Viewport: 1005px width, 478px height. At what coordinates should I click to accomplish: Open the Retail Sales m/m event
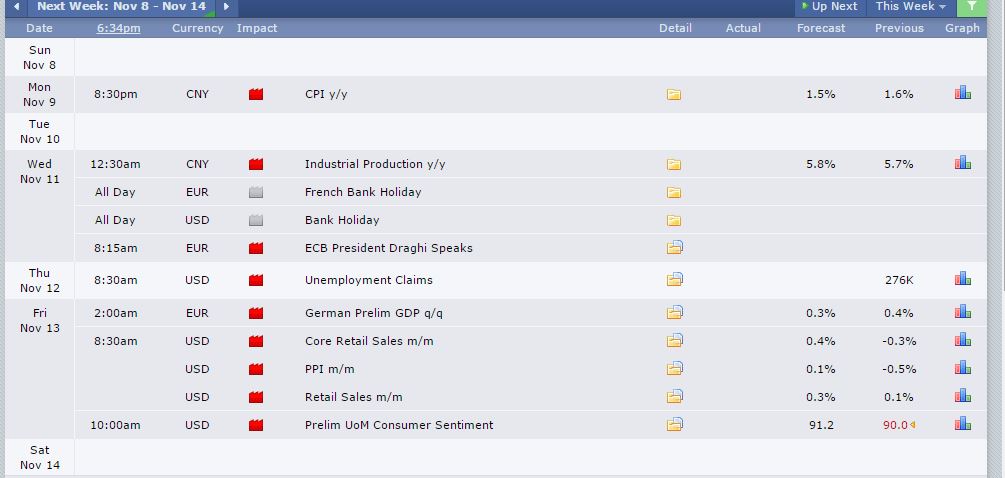[353, 397]
